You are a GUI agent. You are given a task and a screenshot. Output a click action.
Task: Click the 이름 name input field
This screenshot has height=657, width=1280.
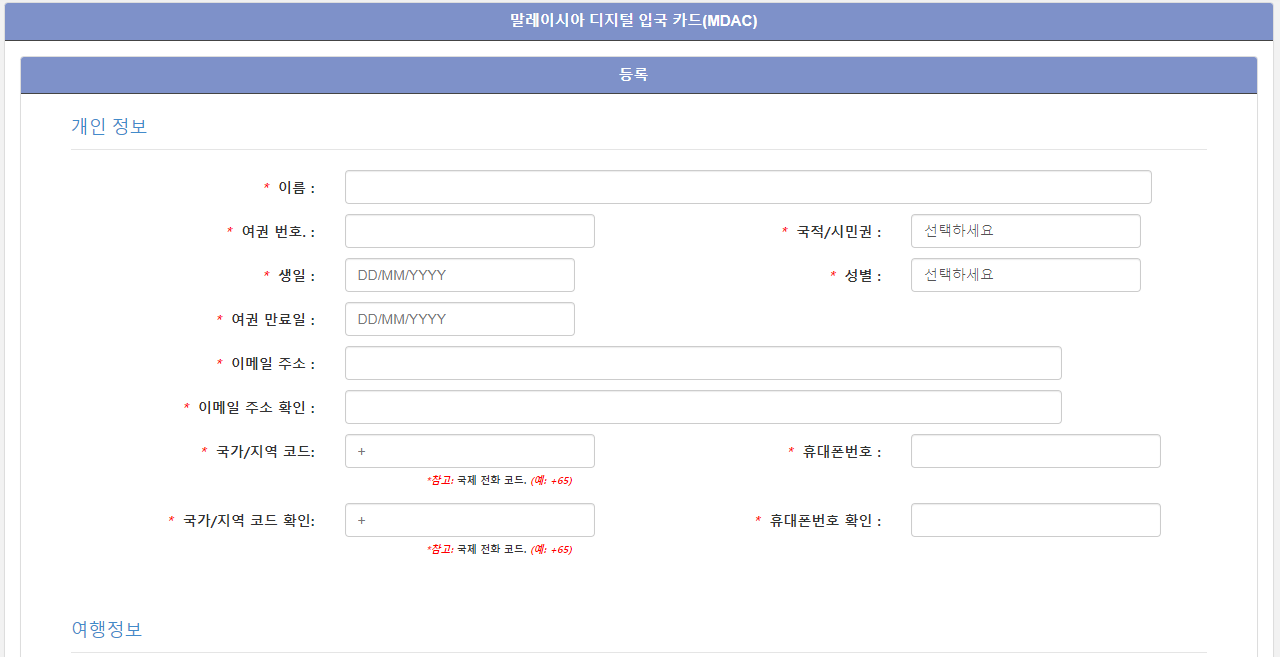pos(747,186)
